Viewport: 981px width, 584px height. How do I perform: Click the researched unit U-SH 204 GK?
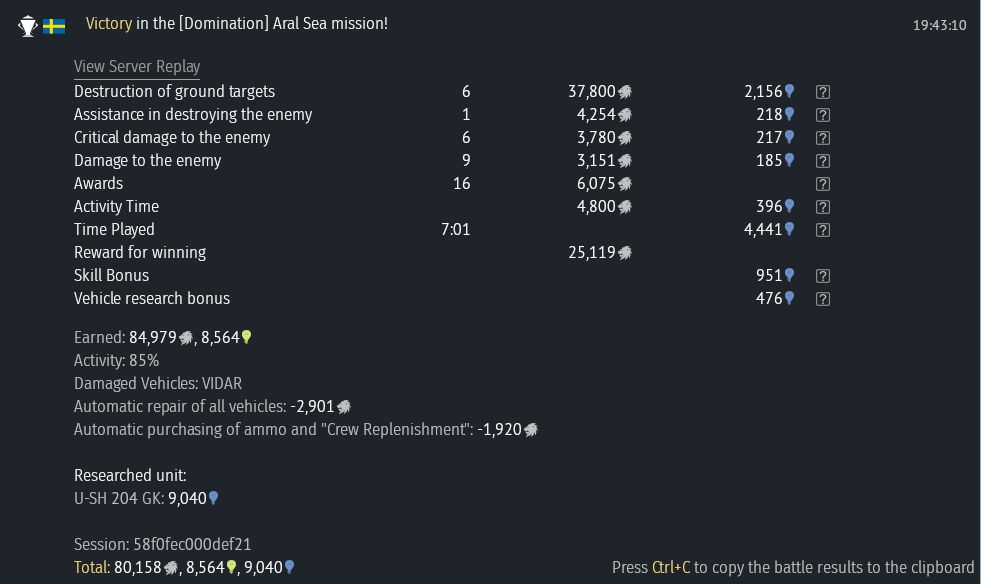(120, 498)
